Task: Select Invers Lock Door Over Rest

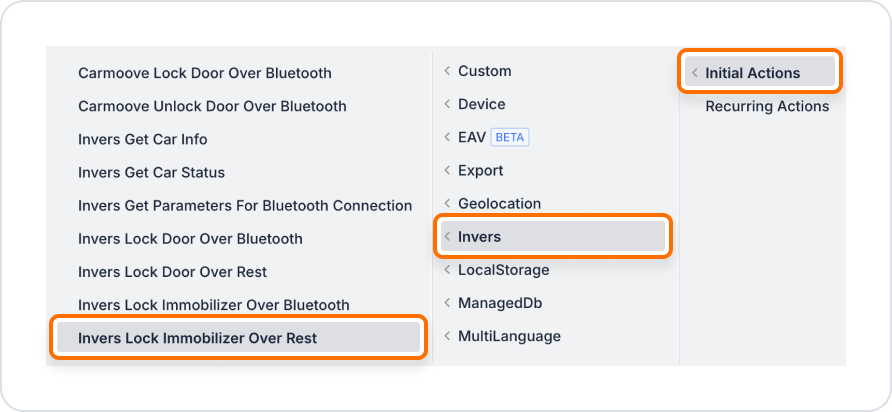Action: point(172,272)
